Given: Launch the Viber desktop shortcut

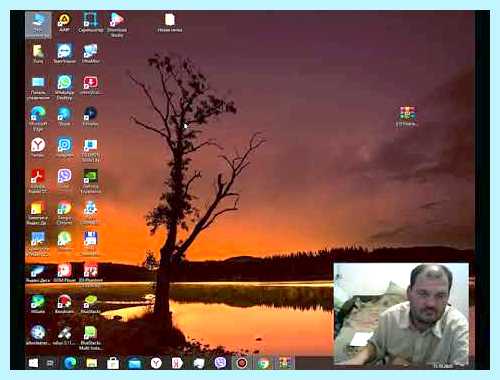Looking at the screenshot, I should (64, 179).
